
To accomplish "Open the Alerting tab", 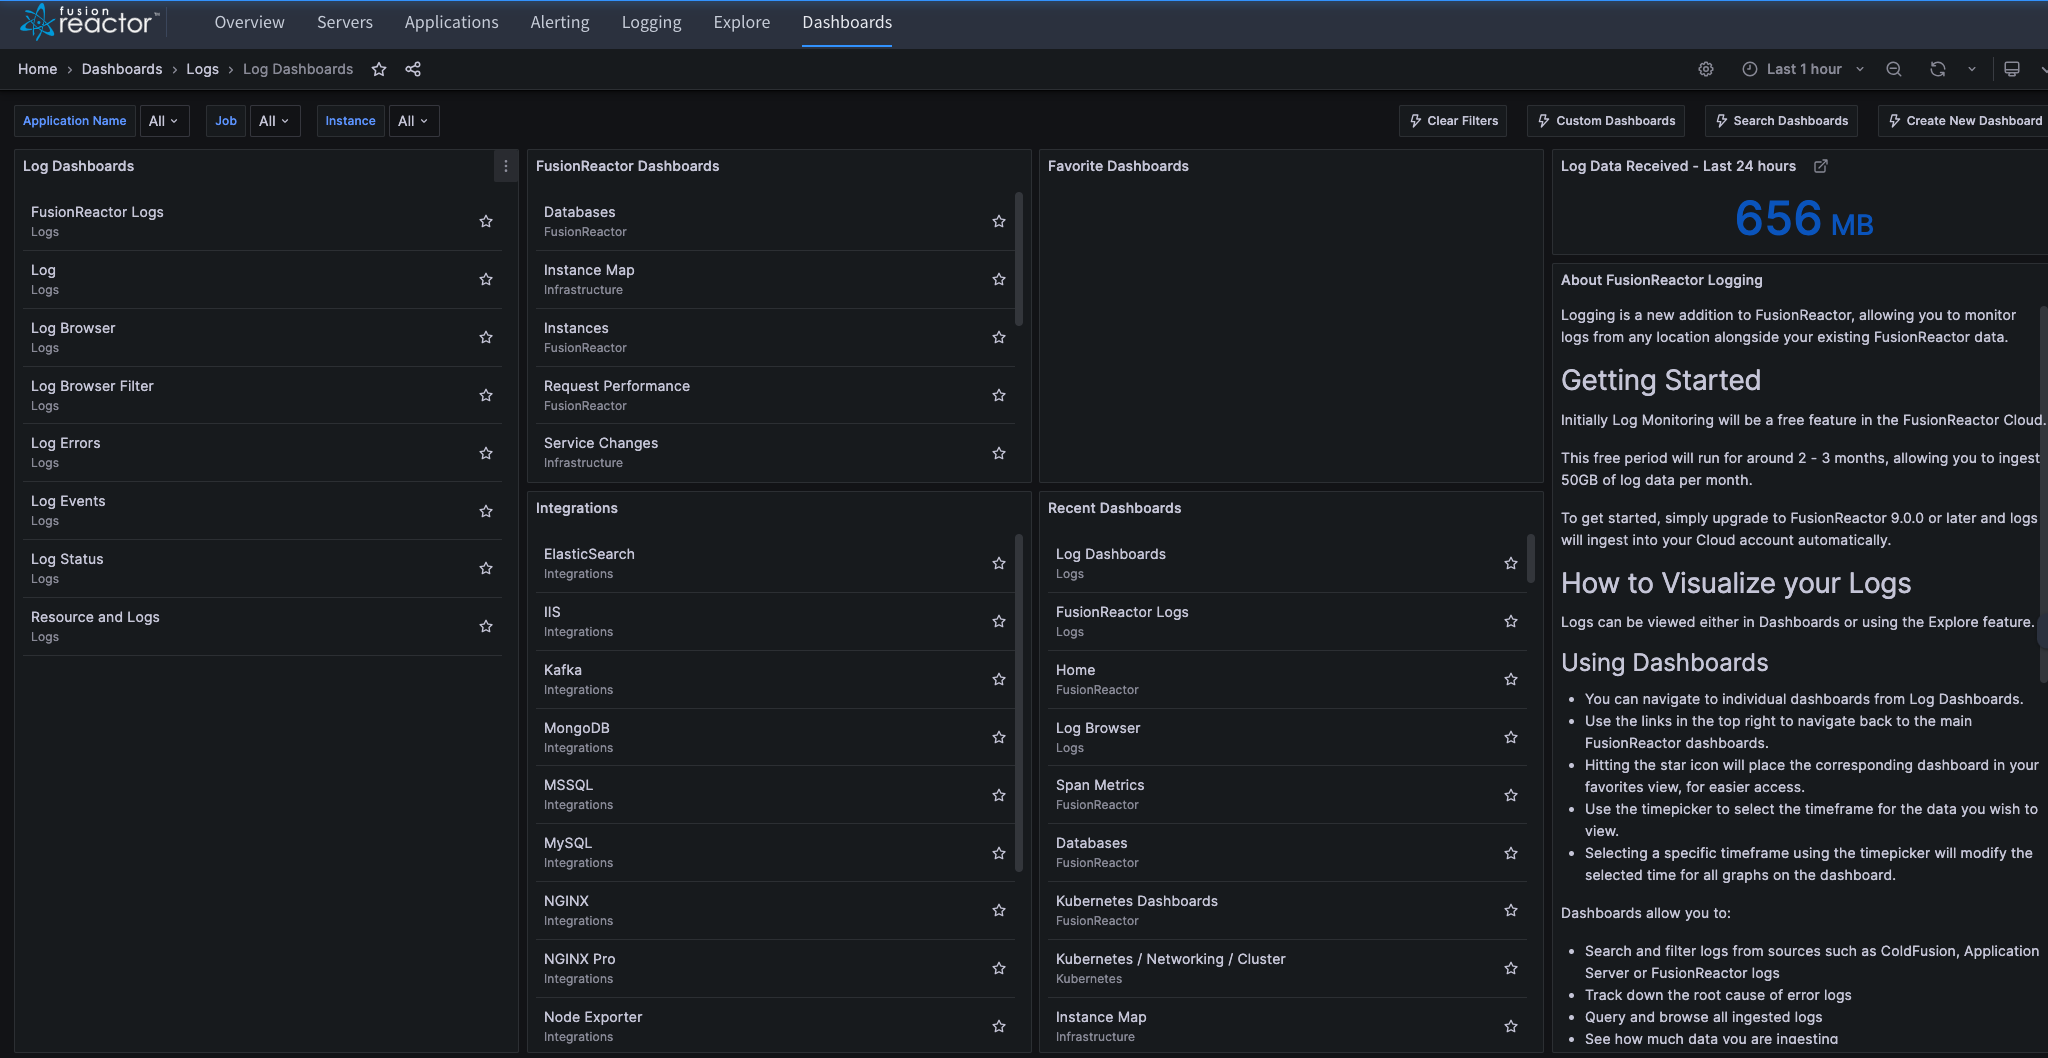I will tap(560, 22).
